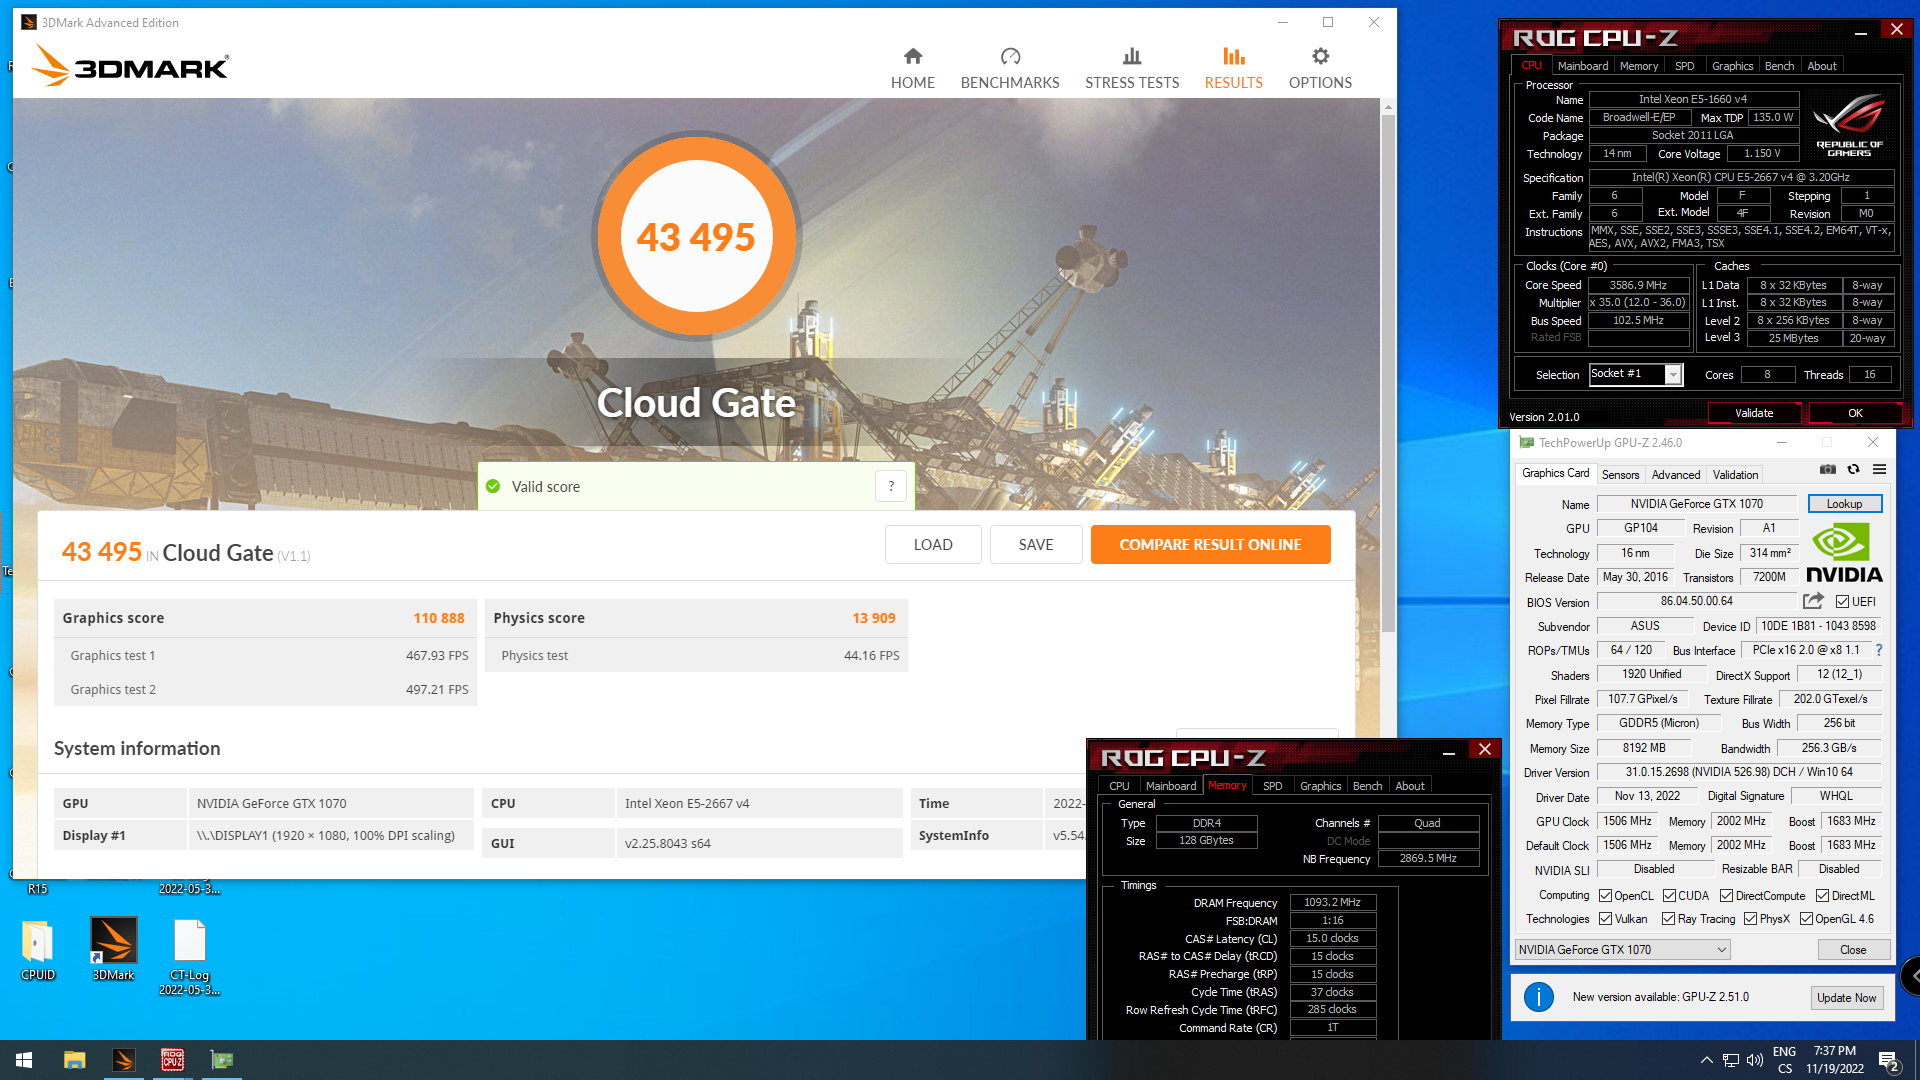Click the green Valid score check icon
Screen dimensions: 1920x1080
pos(493,486)
